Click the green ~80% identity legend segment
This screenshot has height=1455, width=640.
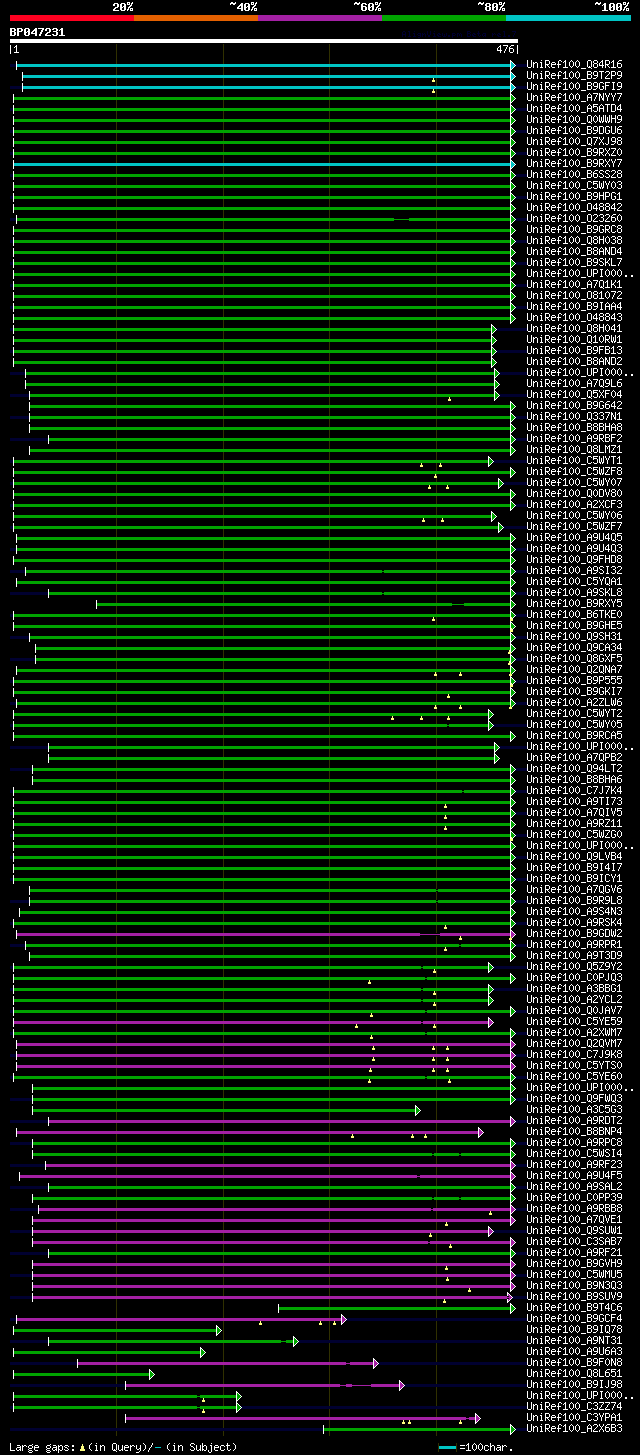[x=444, y=18]
